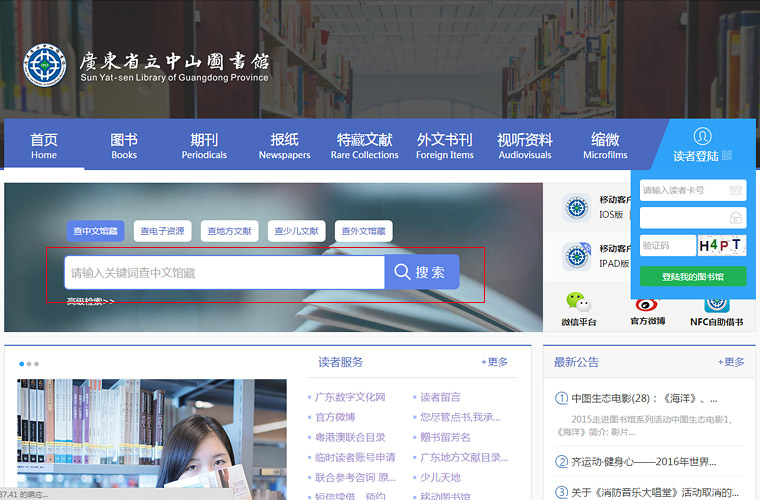Viewport: 760px width, 500px height.
Task: Click the reader card number field
Action: point(693,190)
